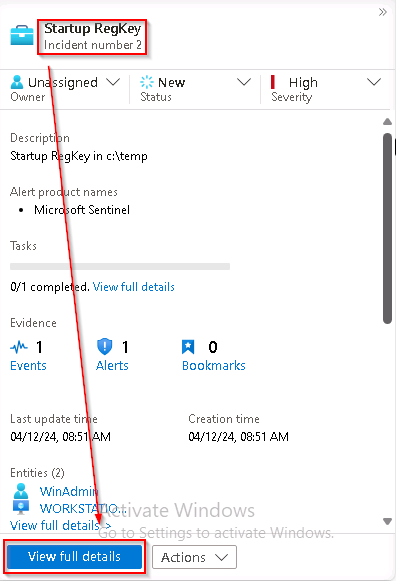Open the WinAdmin entity link
Image resolution: width=396 pixels, height=581 pixels.
pyautogui.click(x=69, y=491)
